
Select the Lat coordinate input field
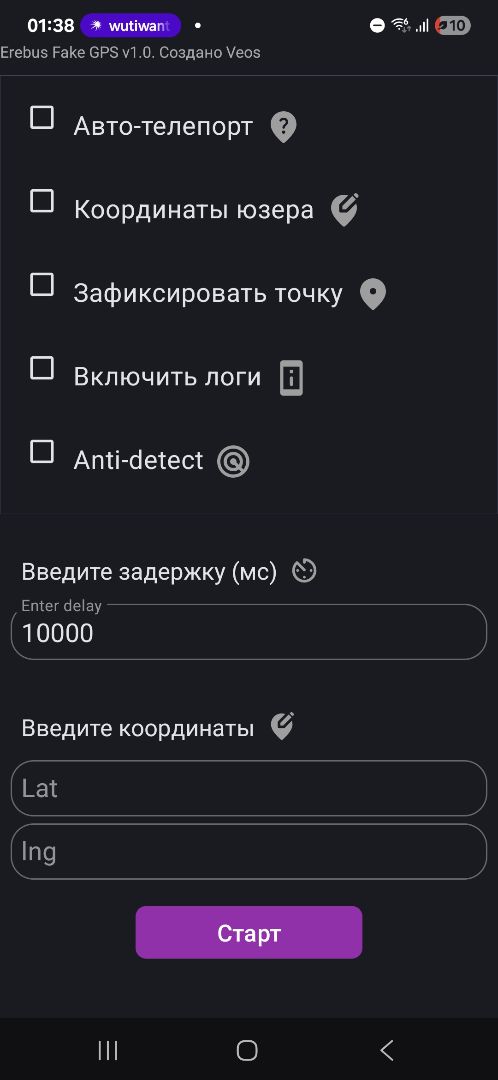249,788
